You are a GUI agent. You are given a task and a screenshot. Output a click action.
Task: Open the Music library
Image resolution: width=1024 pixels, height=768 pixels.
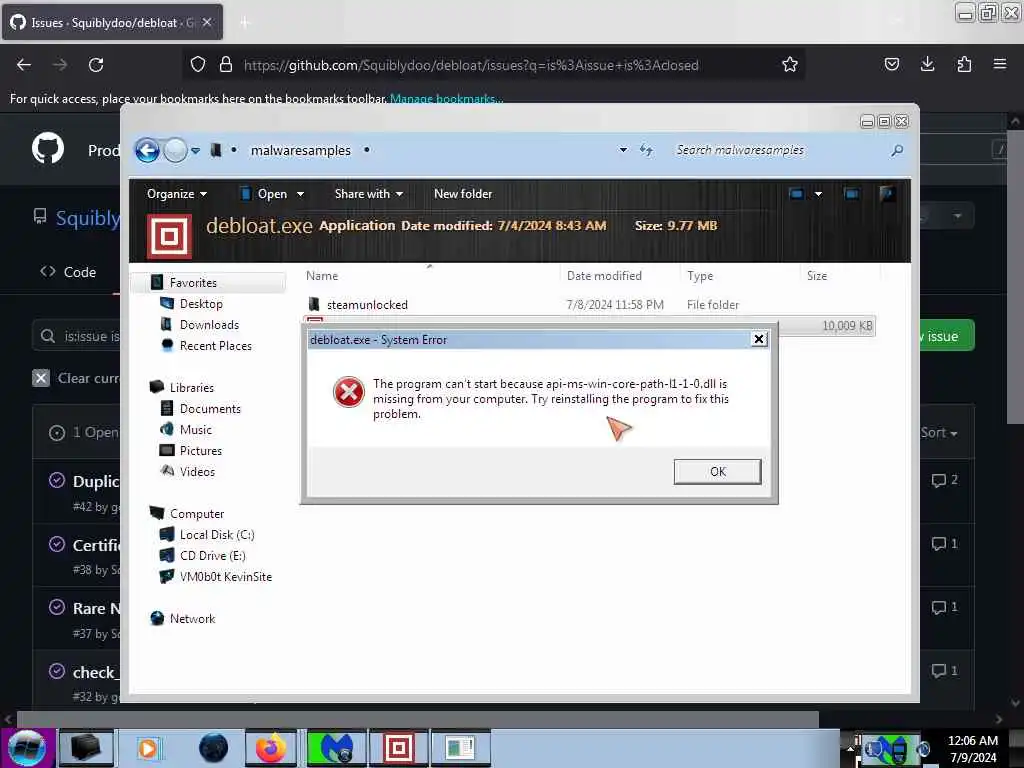tap(195, 430)
